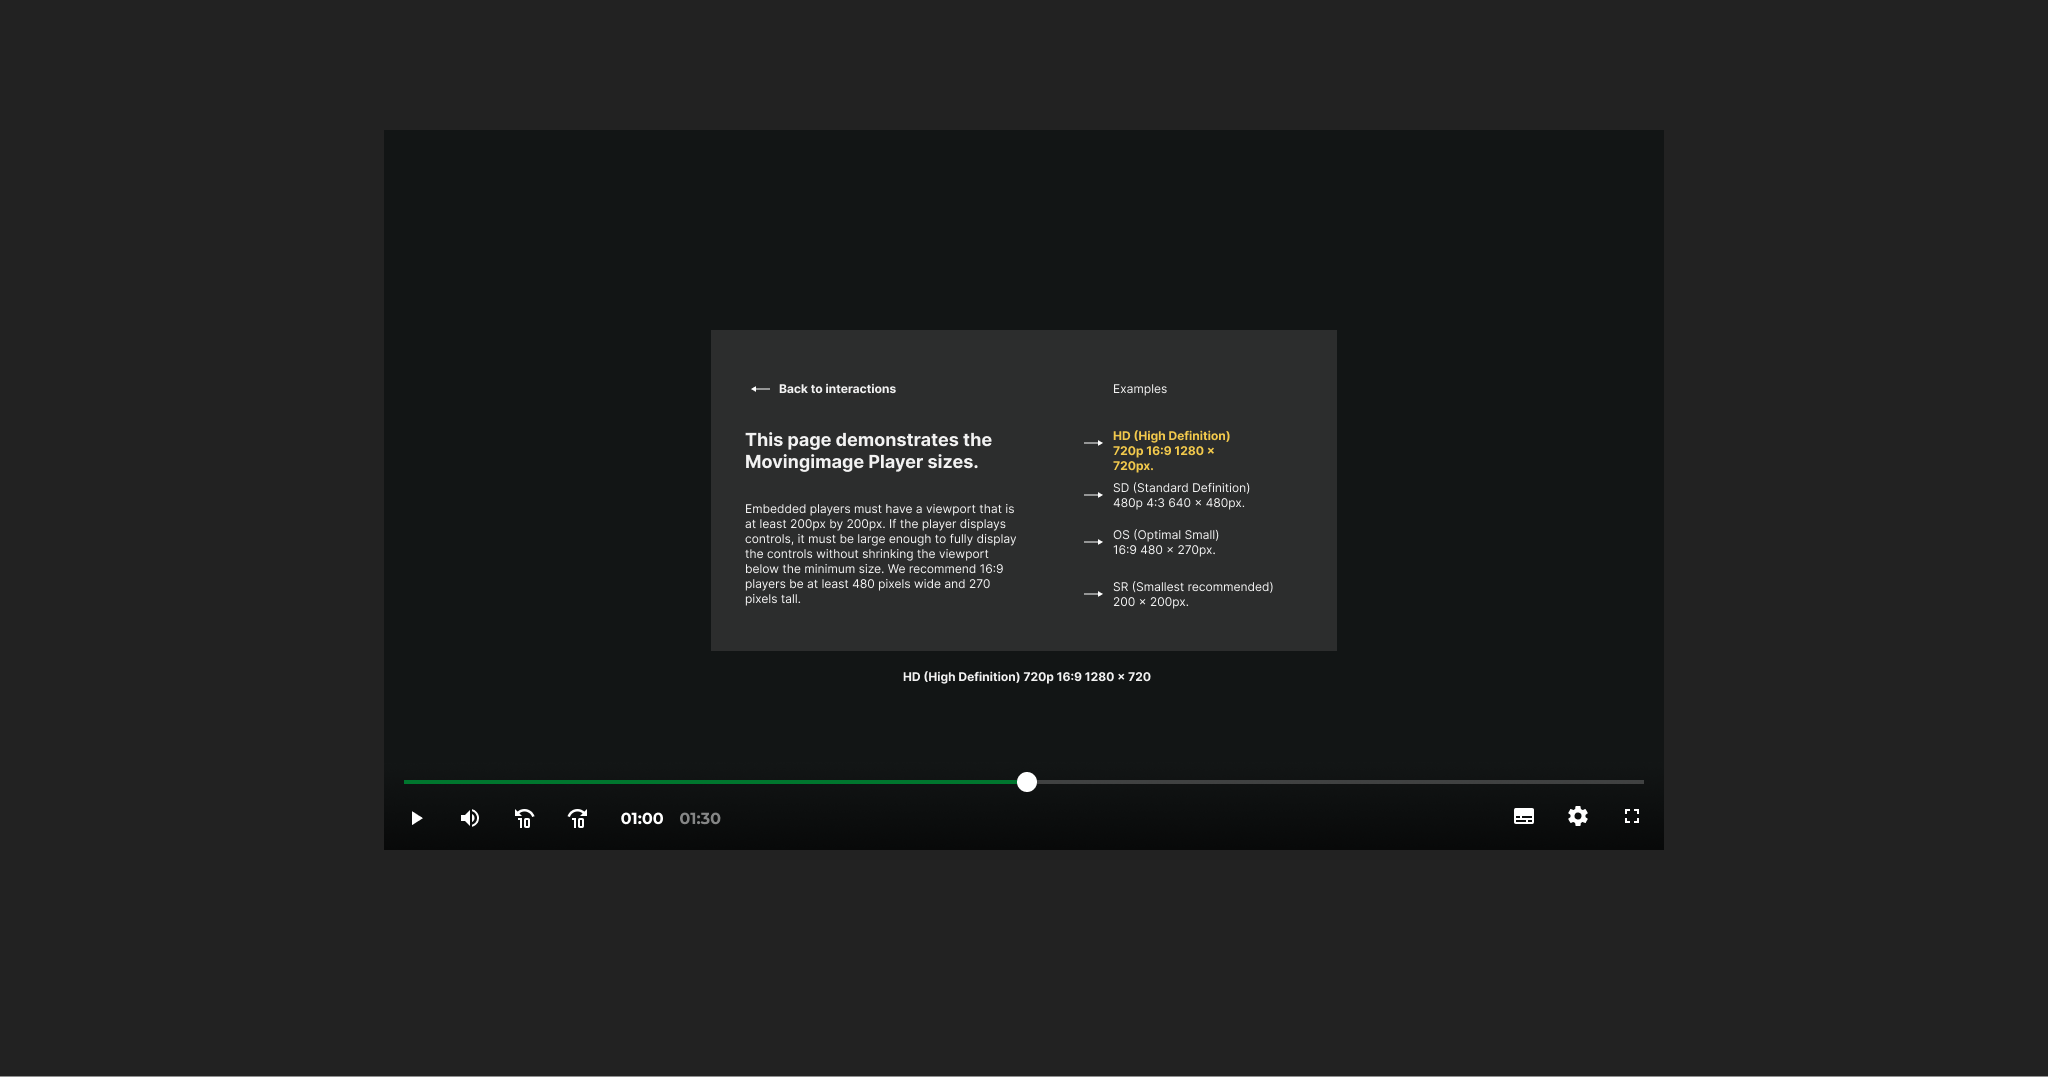The width and height of the screenshot is (2048, 1077).
Task: Start playback with the play icon
Action: (417, 818)
